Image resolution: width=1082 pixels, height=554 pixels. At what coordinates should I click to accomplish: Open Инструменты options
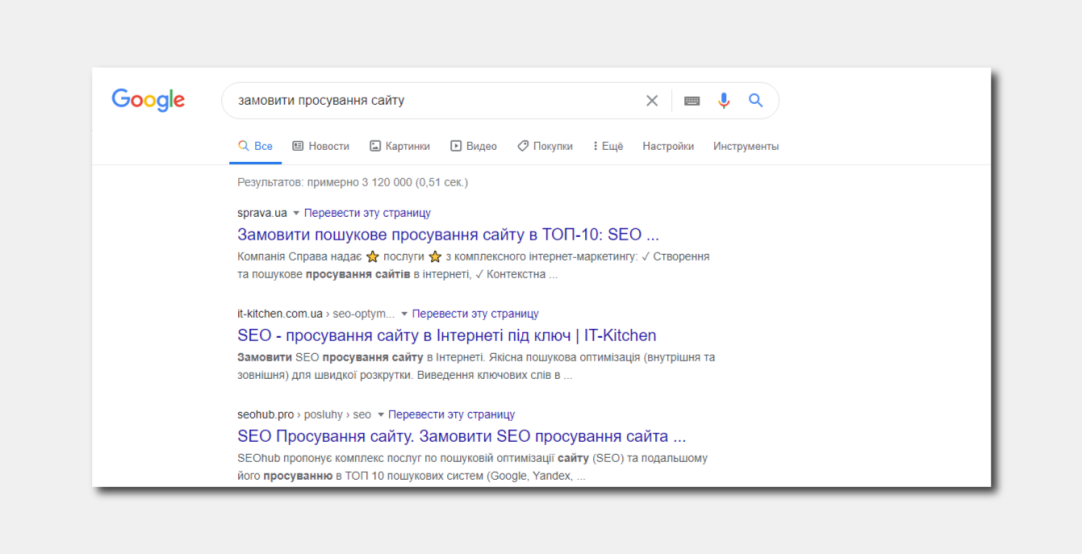coord(746,146)
